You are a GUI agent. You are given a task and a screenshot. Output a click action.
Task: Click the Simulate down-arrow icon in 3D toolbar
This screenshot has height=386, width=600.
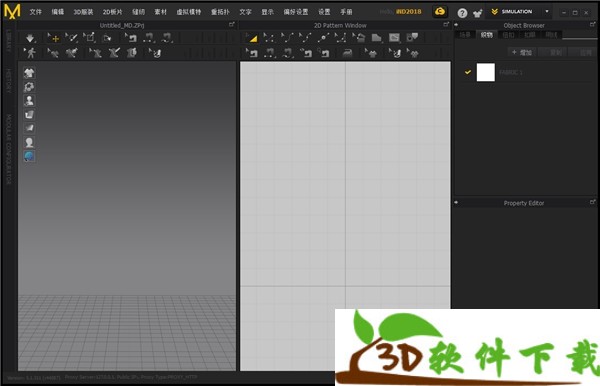(30, 38)
